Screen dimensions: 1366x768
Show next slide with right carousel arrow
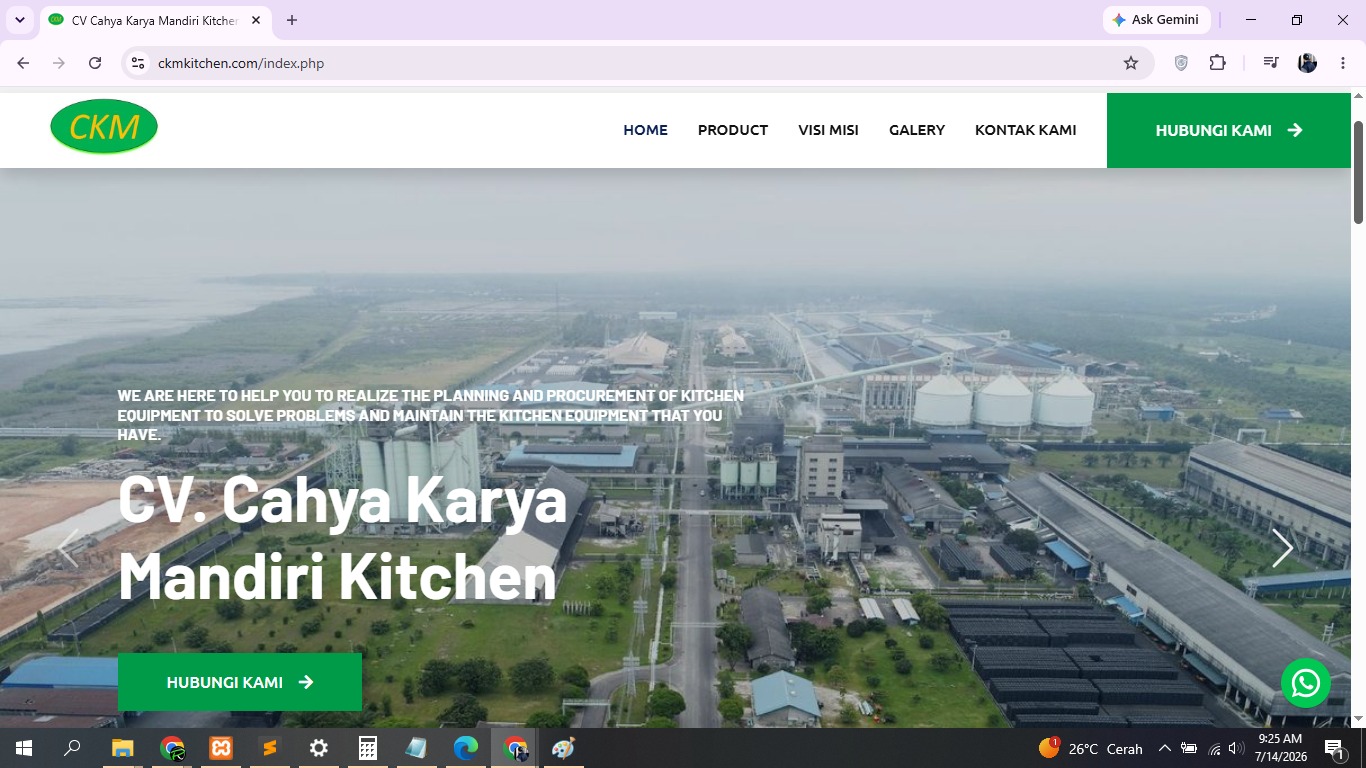pos(1282,548)
